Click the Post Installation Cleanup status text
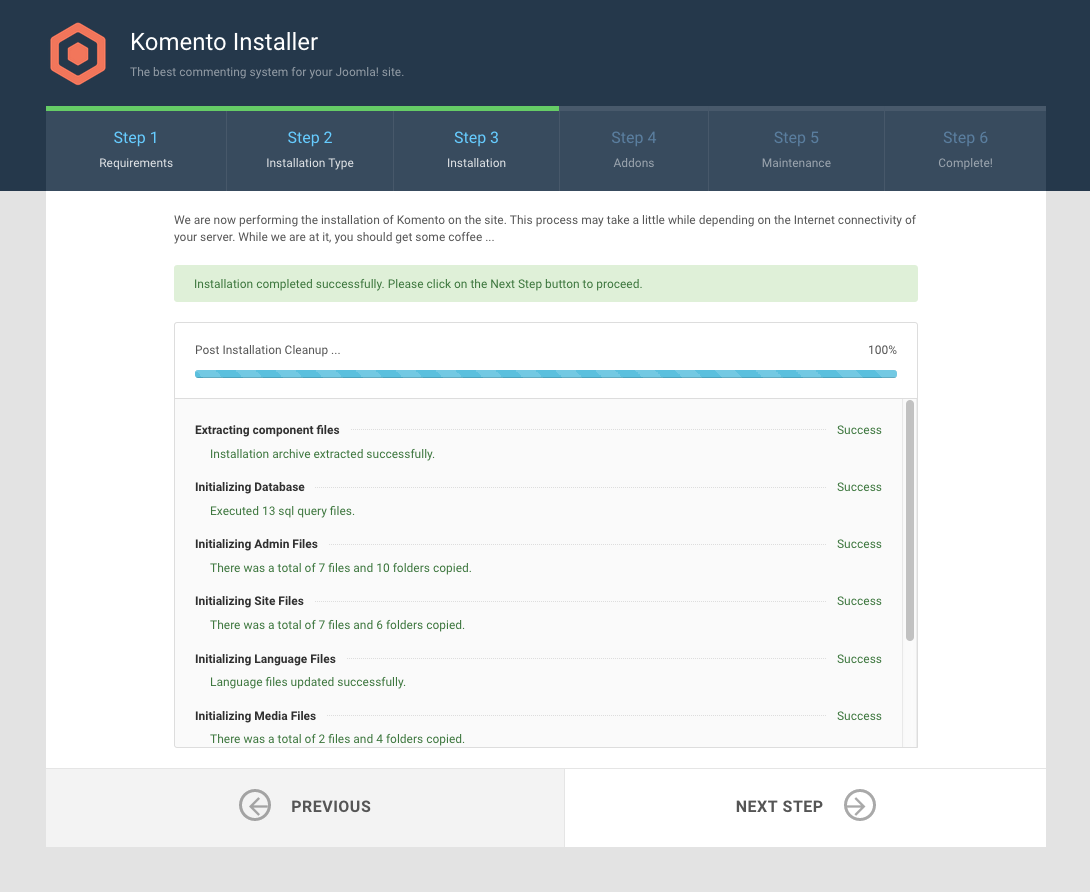The height and width of the screenshot is (892, 1090). [x=268, y=350]
